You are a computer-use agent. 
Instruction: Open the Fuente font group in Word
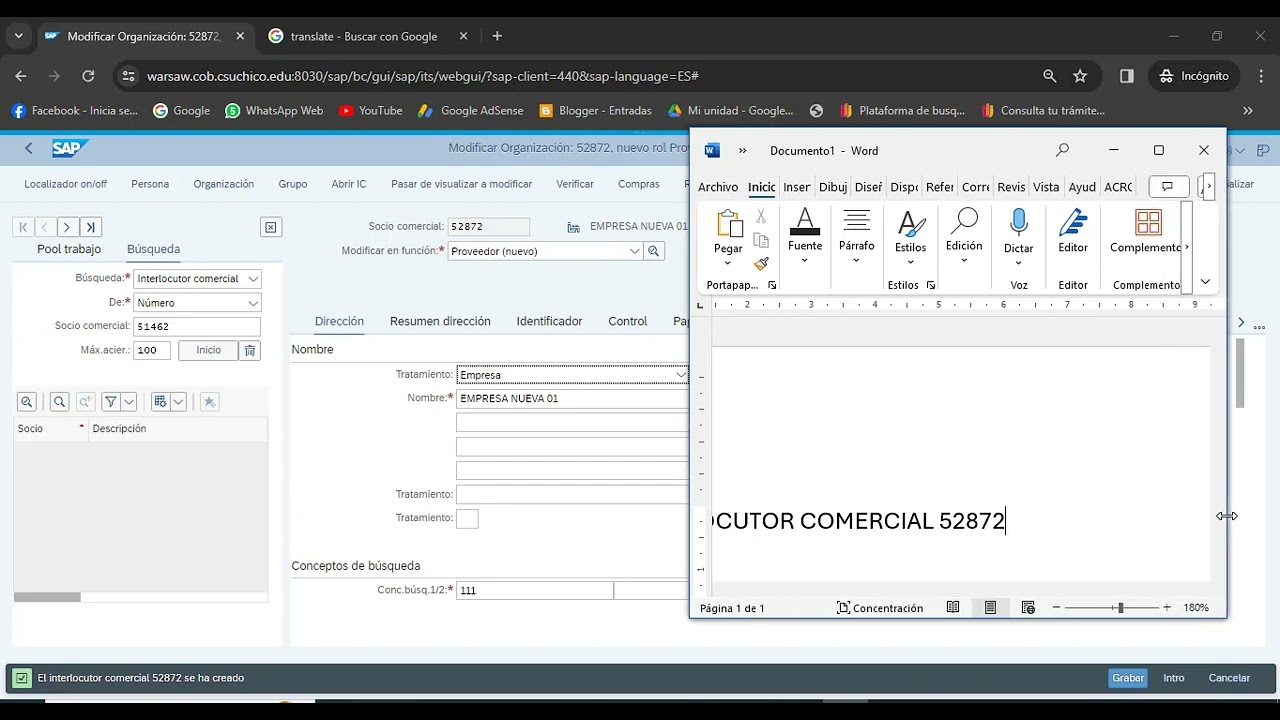[805, 236]
